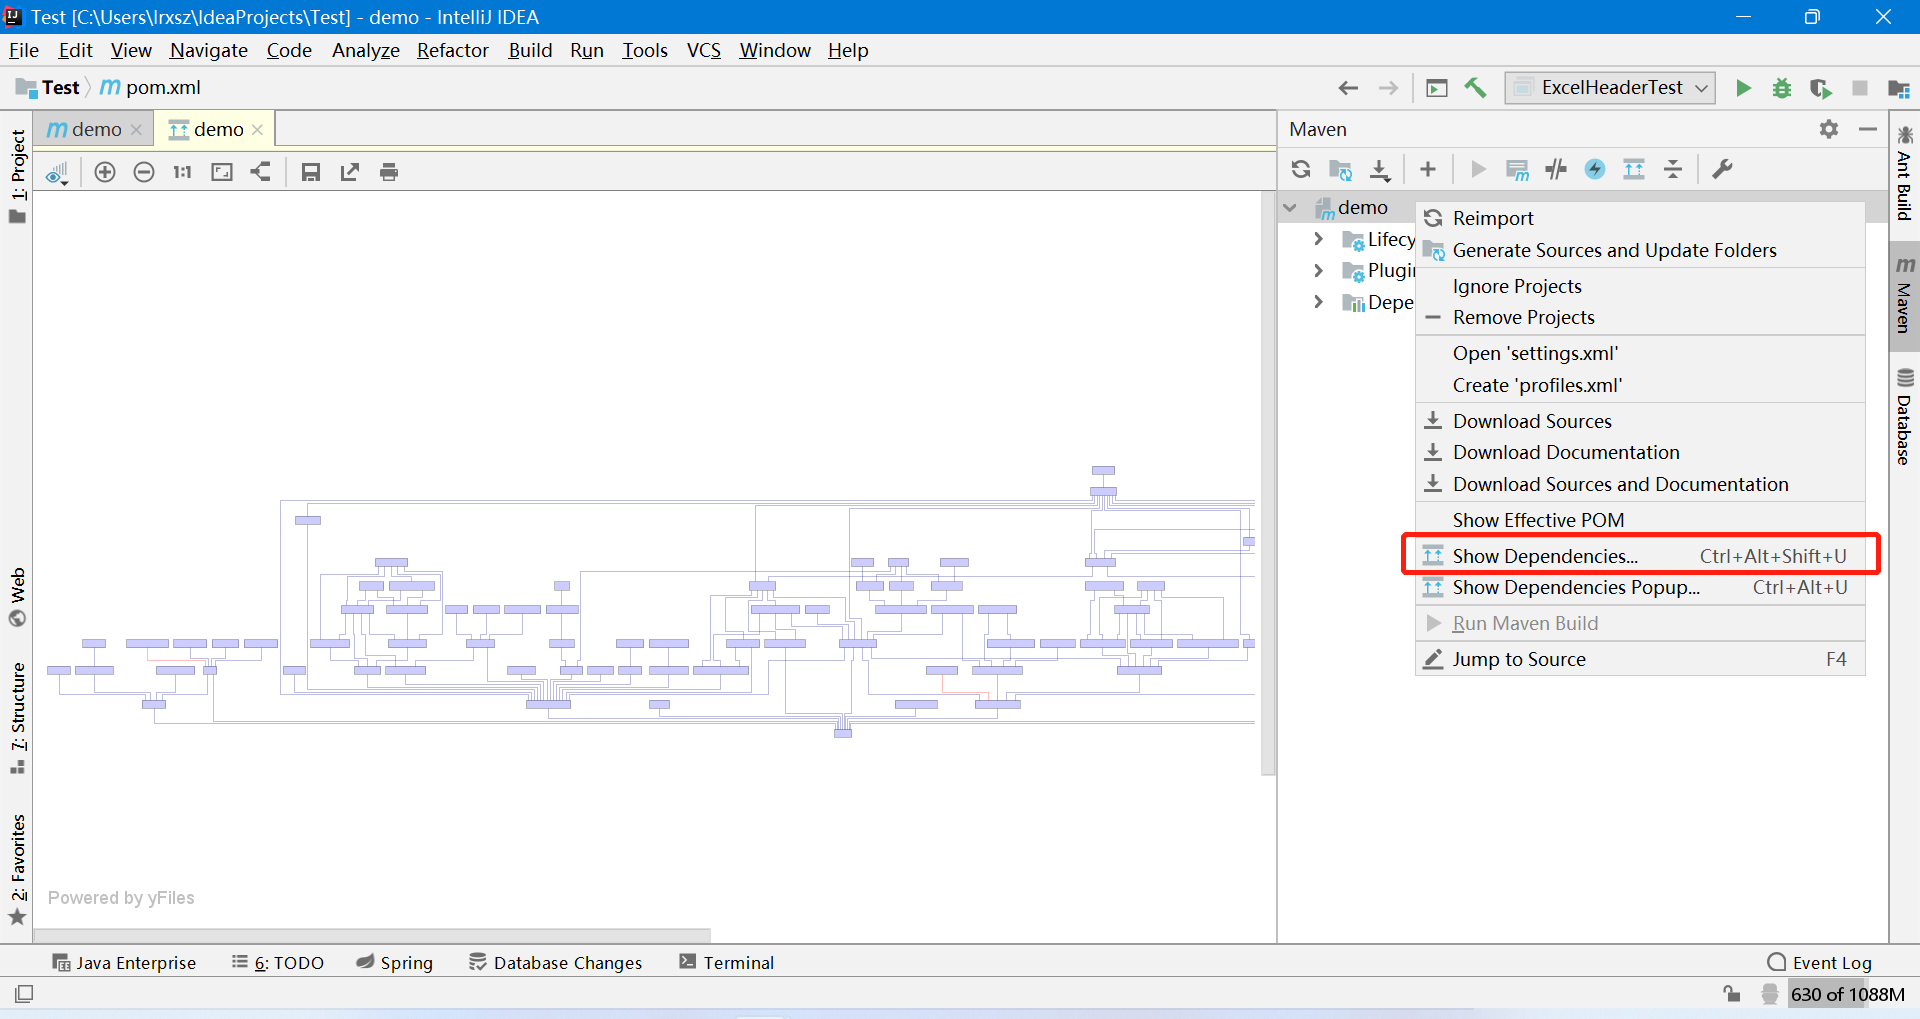The image size is (1920, 1019).
Task: Select Reimport from context menu
Action: click(x=1641, y=218)
